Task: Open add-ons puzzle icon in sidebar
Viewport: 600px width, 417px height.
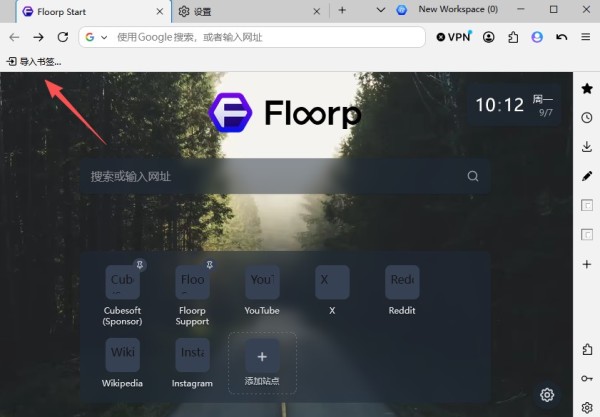Action: (587, 349)
